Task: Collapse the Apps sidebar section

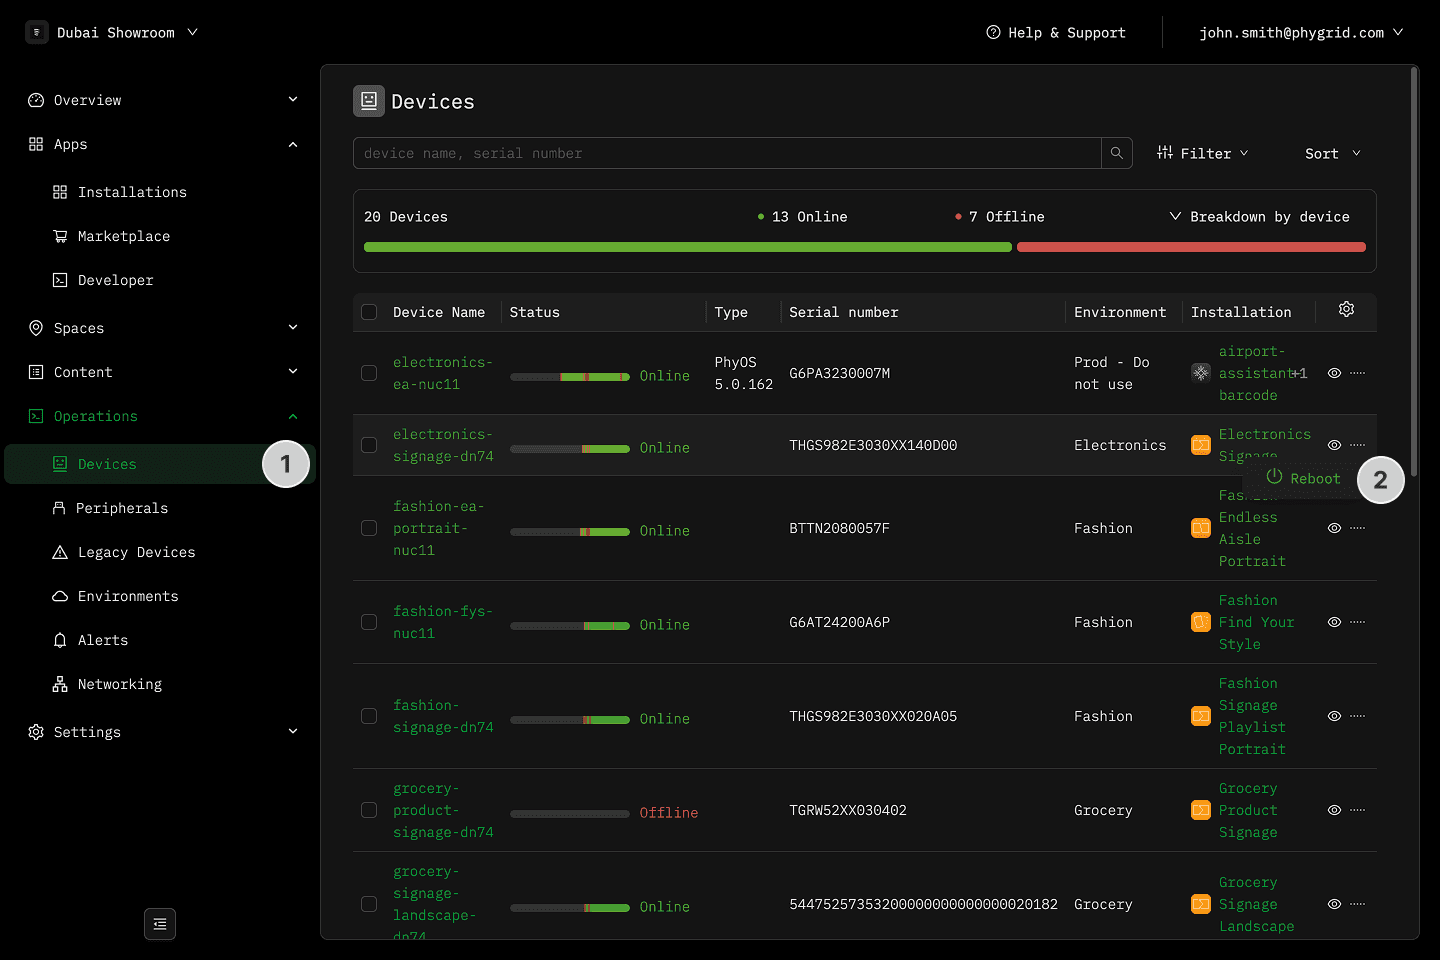Action: (x=163, y=144)
